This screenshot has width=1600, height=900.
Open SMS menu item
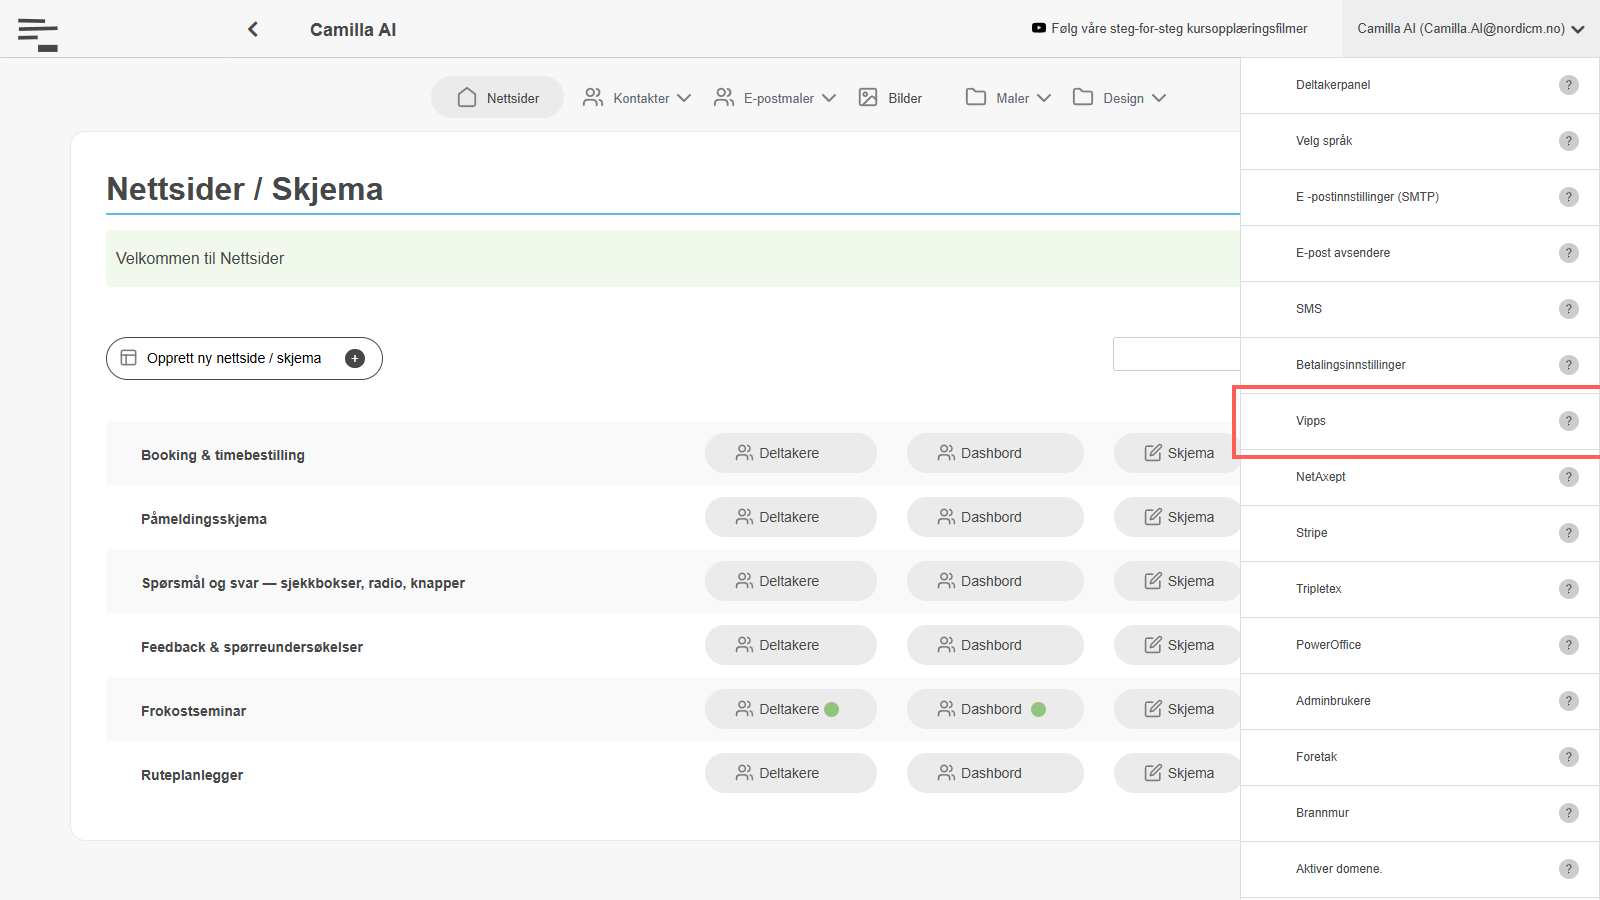pyautogui.click(x=1420, y=309)
